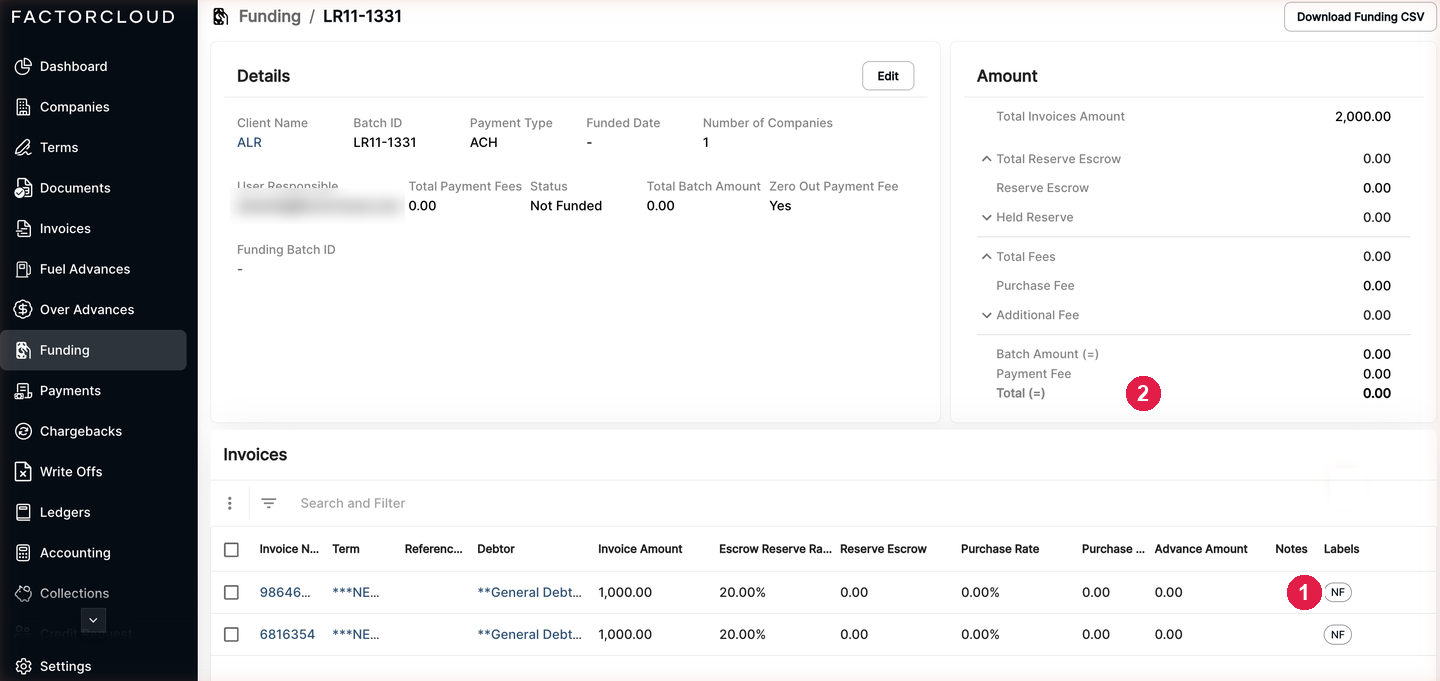Click the FACTORCLOUD logo

tap(93, 17)
